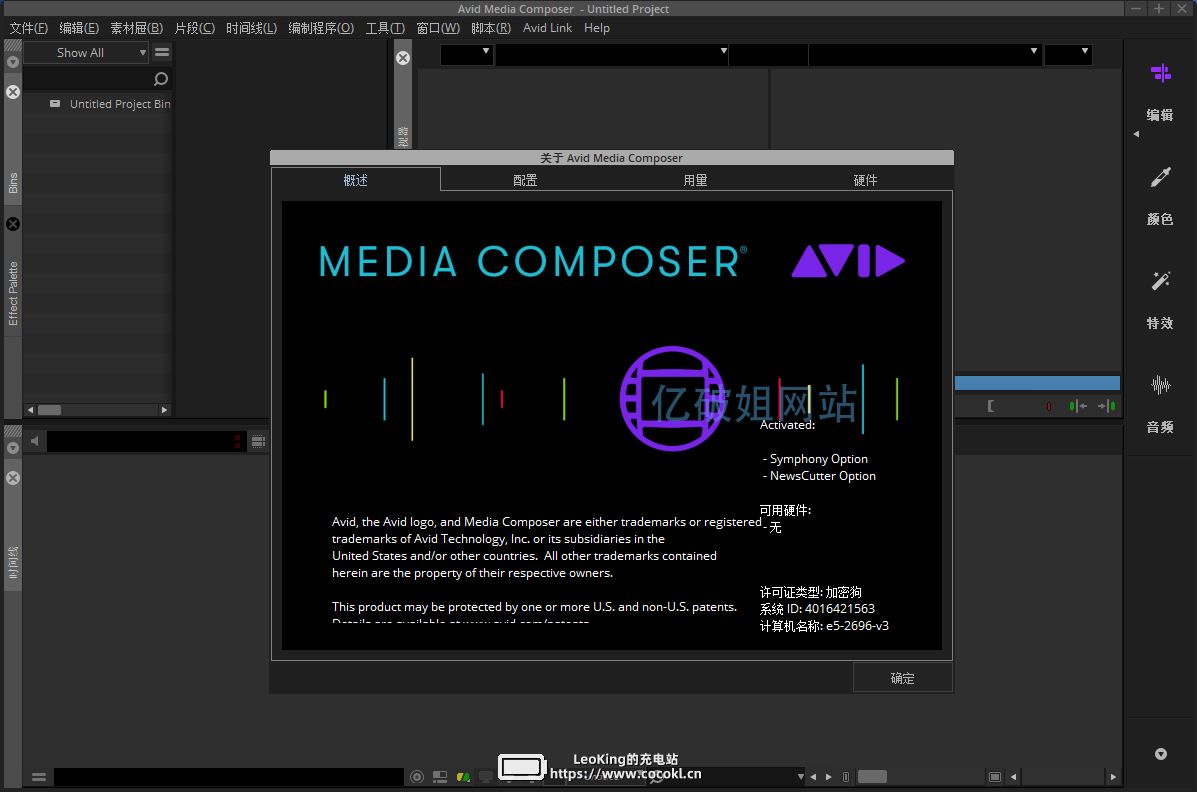The height and width of the screenshot is (792, 1197).
Task: Open the Bins panel hamburger menu
Action: tap(162, 52)
